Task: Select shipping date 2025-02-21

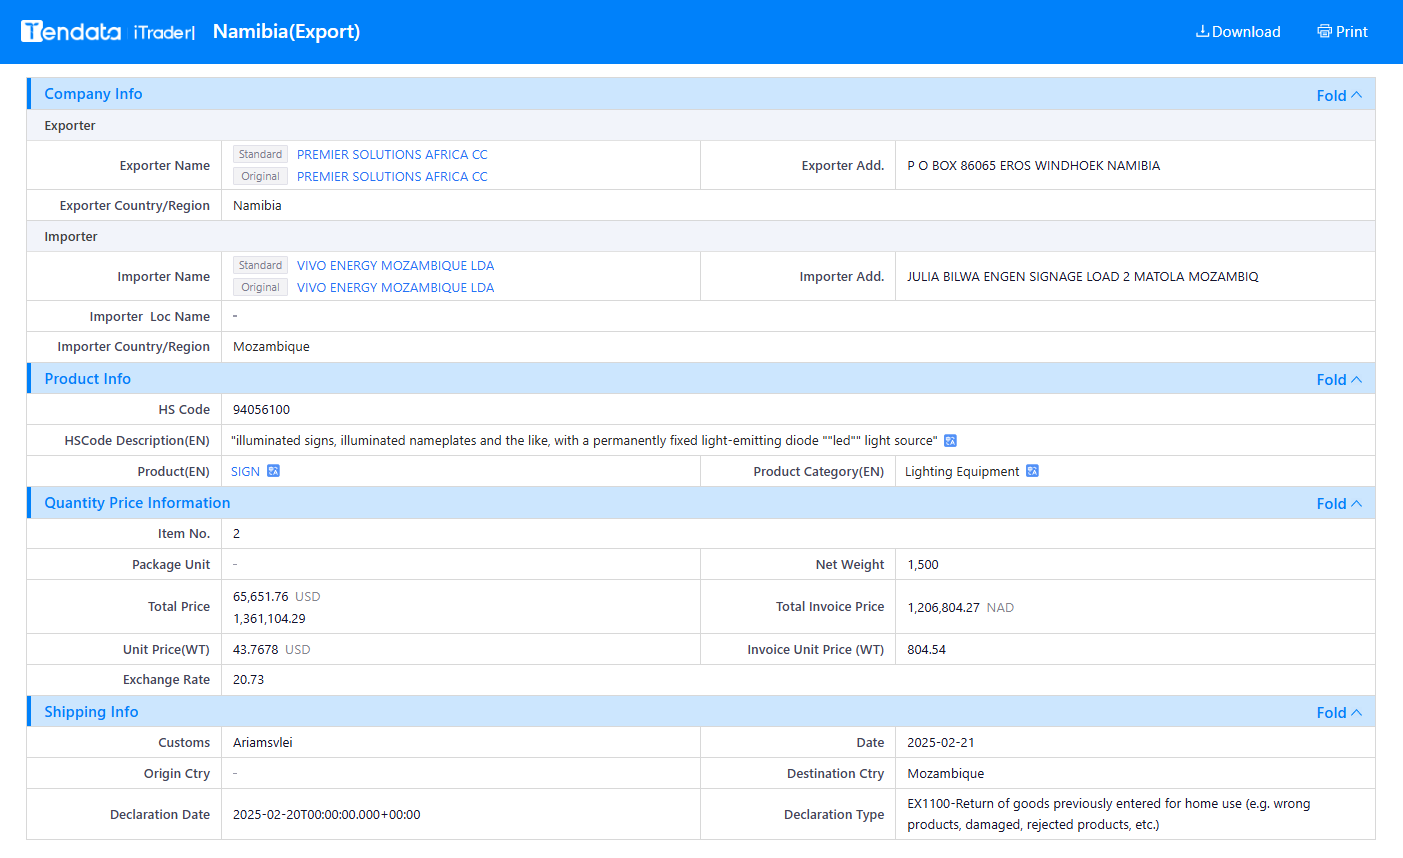Action: point(940,742)
